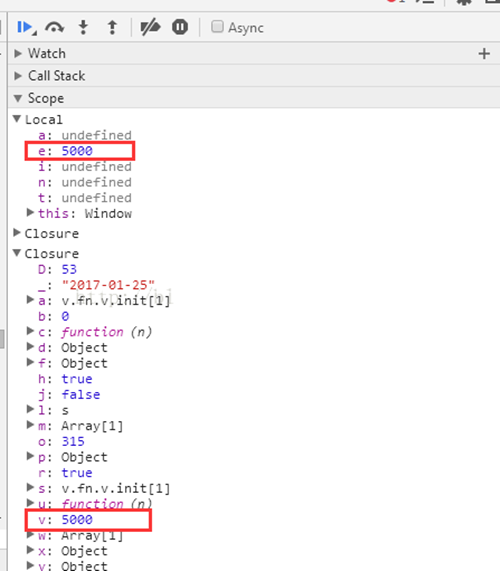Deactivate breakpoints icon

click(x=150, y=27)
